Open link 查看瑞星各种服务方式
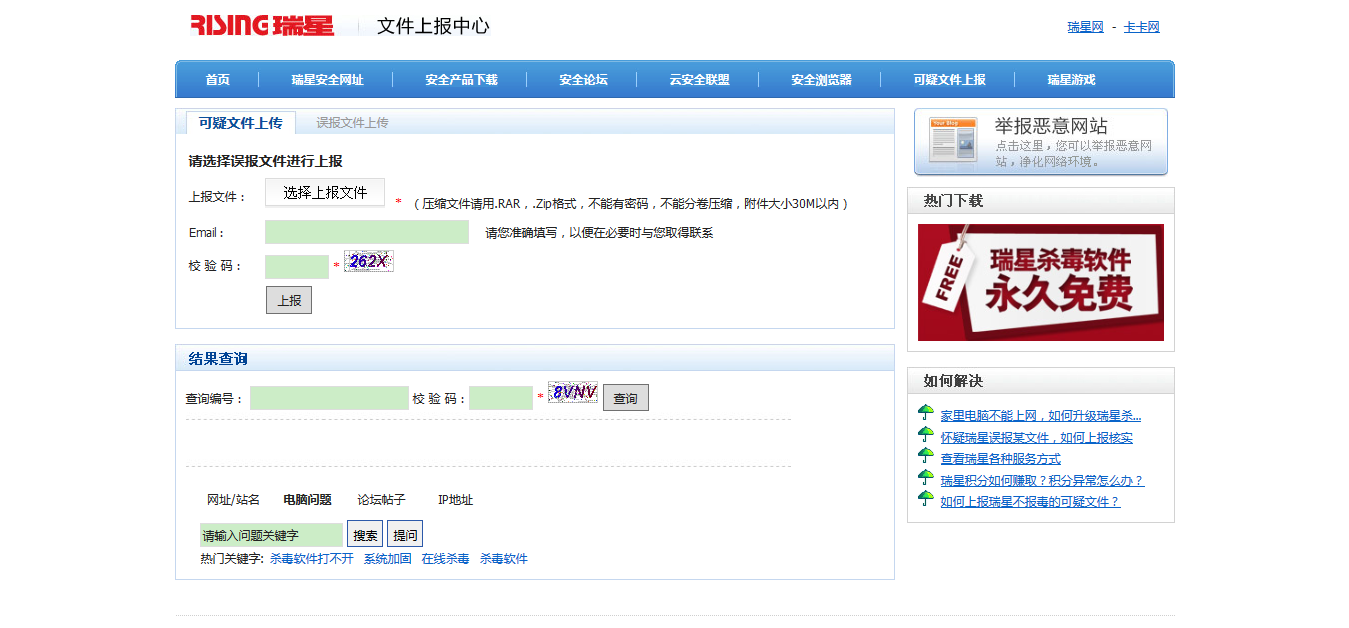This screenshot has width=1349, height=628. click(1000, 458)
